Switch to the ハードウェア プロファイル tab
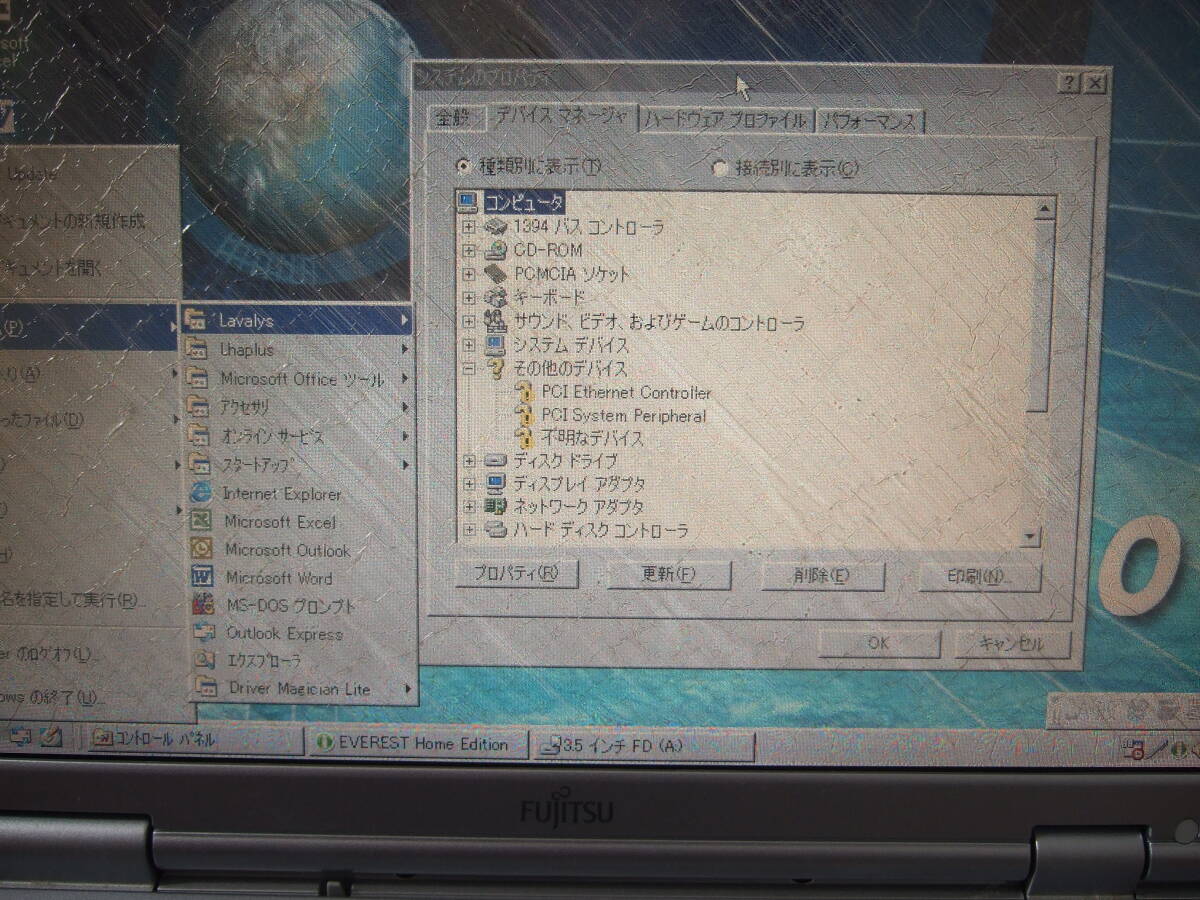 coord(726,120)
